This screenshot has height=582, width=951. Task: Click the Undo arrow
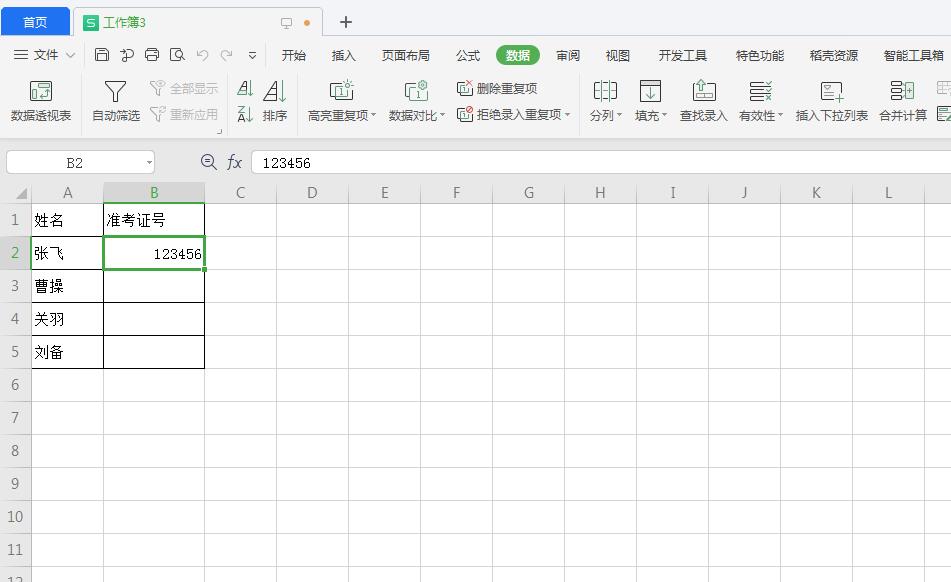coord(202,55)
